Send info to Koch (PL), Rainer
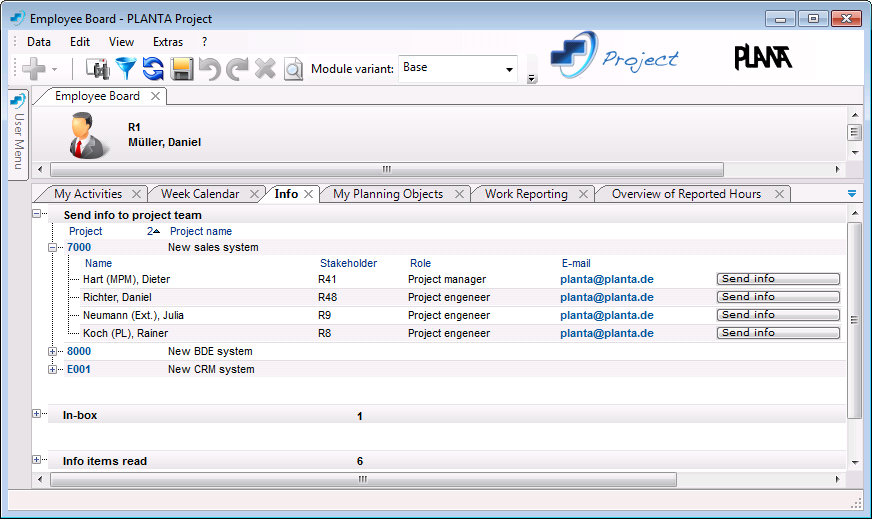Screen dimensions: 872x519 coord(778,333)
